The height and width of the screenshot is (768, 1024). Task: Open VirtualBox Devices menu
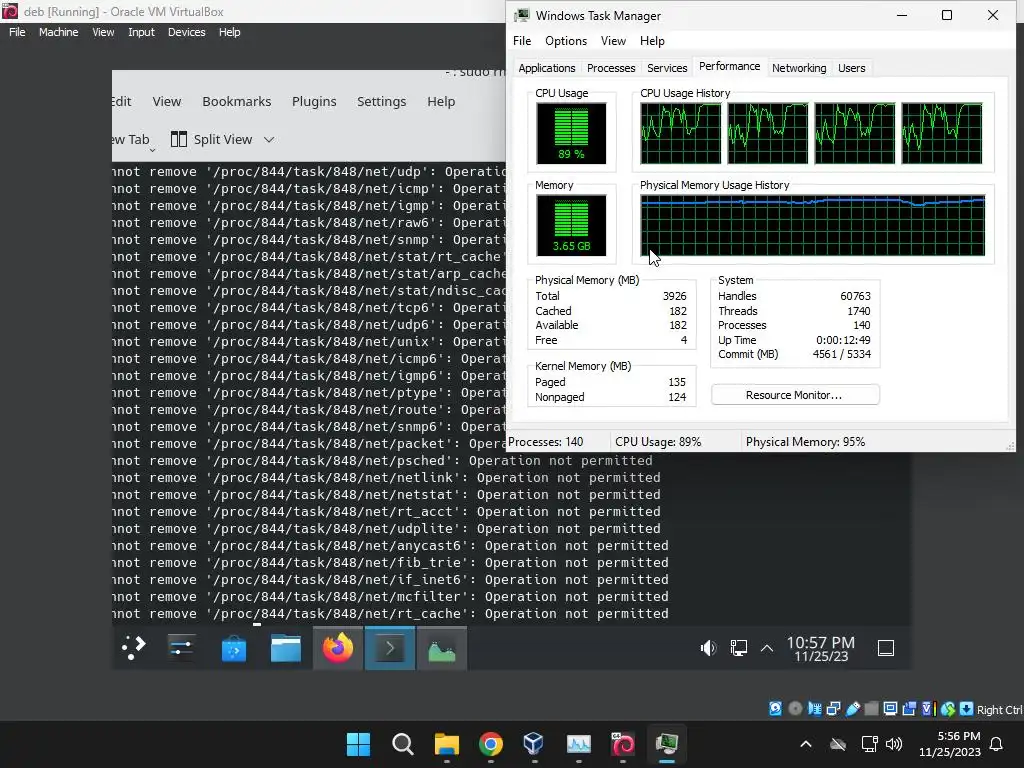(x=186, y=32)
